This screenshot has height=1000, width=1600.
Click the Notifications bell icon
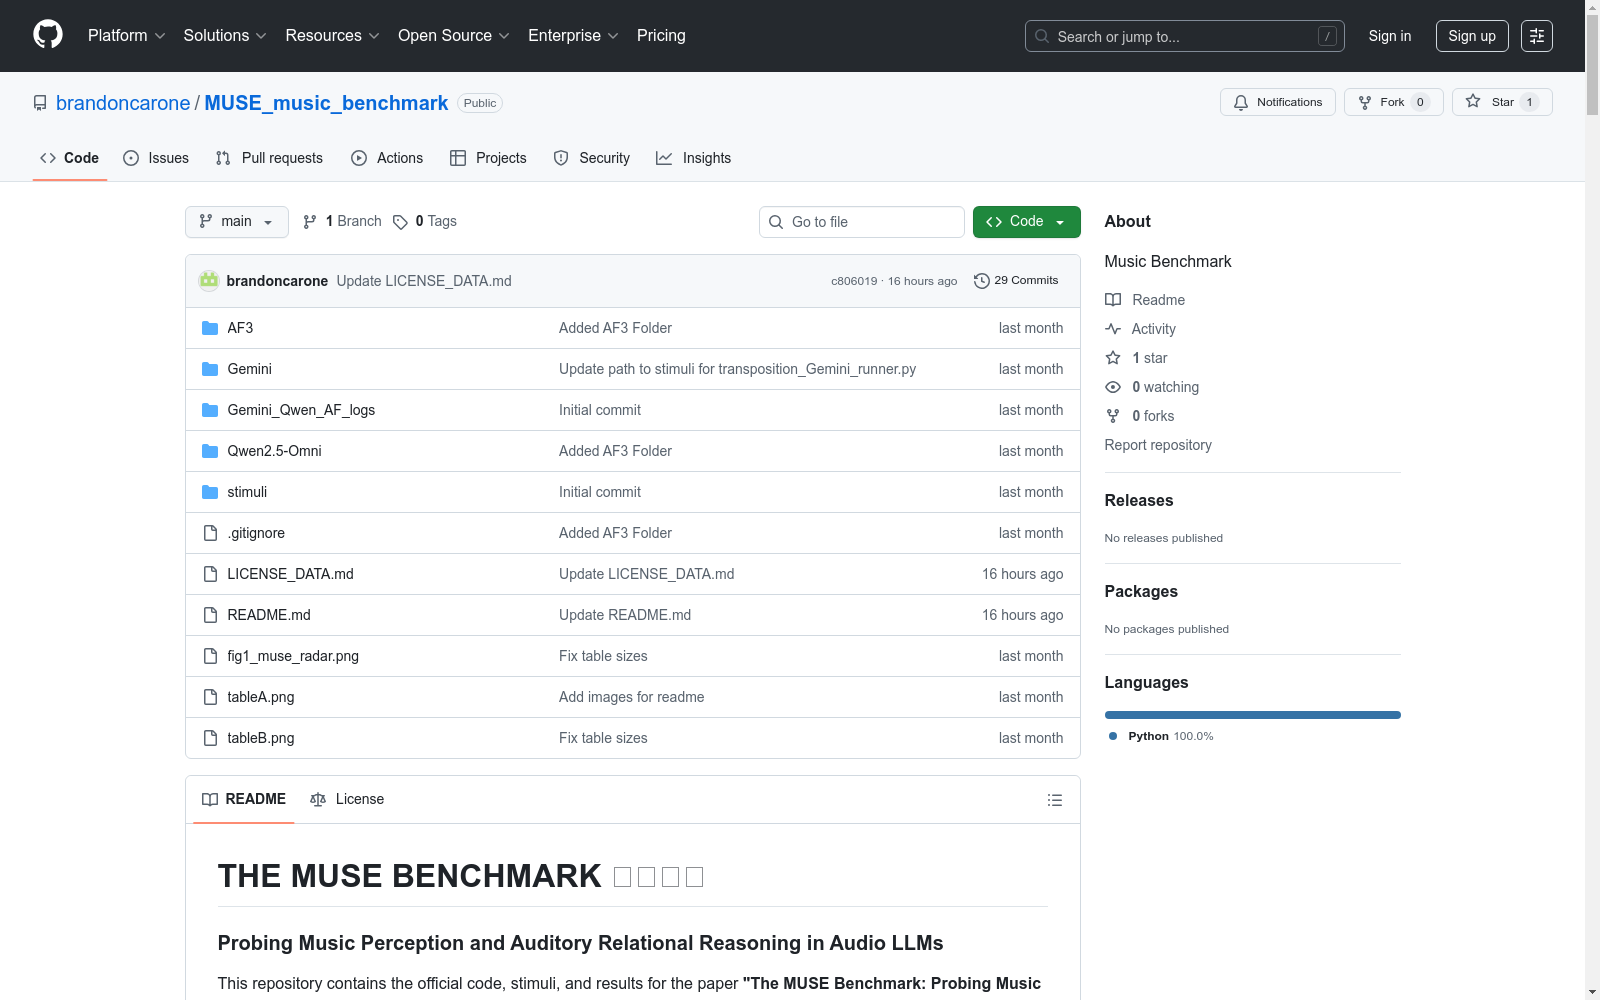(1241, 102)
